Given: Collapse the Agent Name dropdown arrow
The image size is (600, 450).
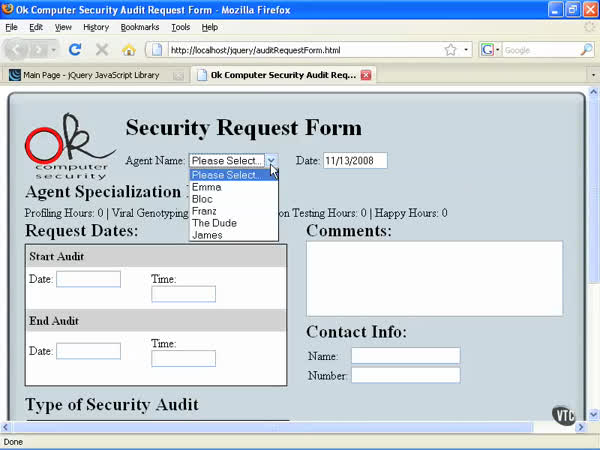Looking at the screenshot, I should (x=271, y=161).
